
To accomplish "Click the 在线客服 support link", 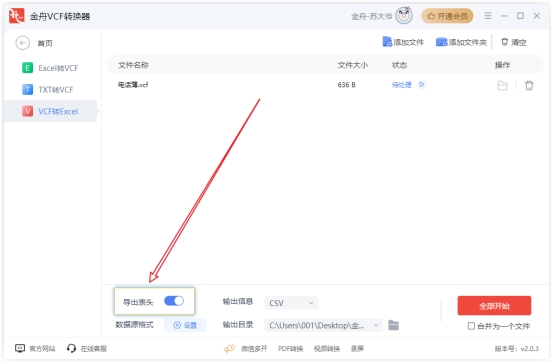I will pyautogui.click(x=94, y=349).
